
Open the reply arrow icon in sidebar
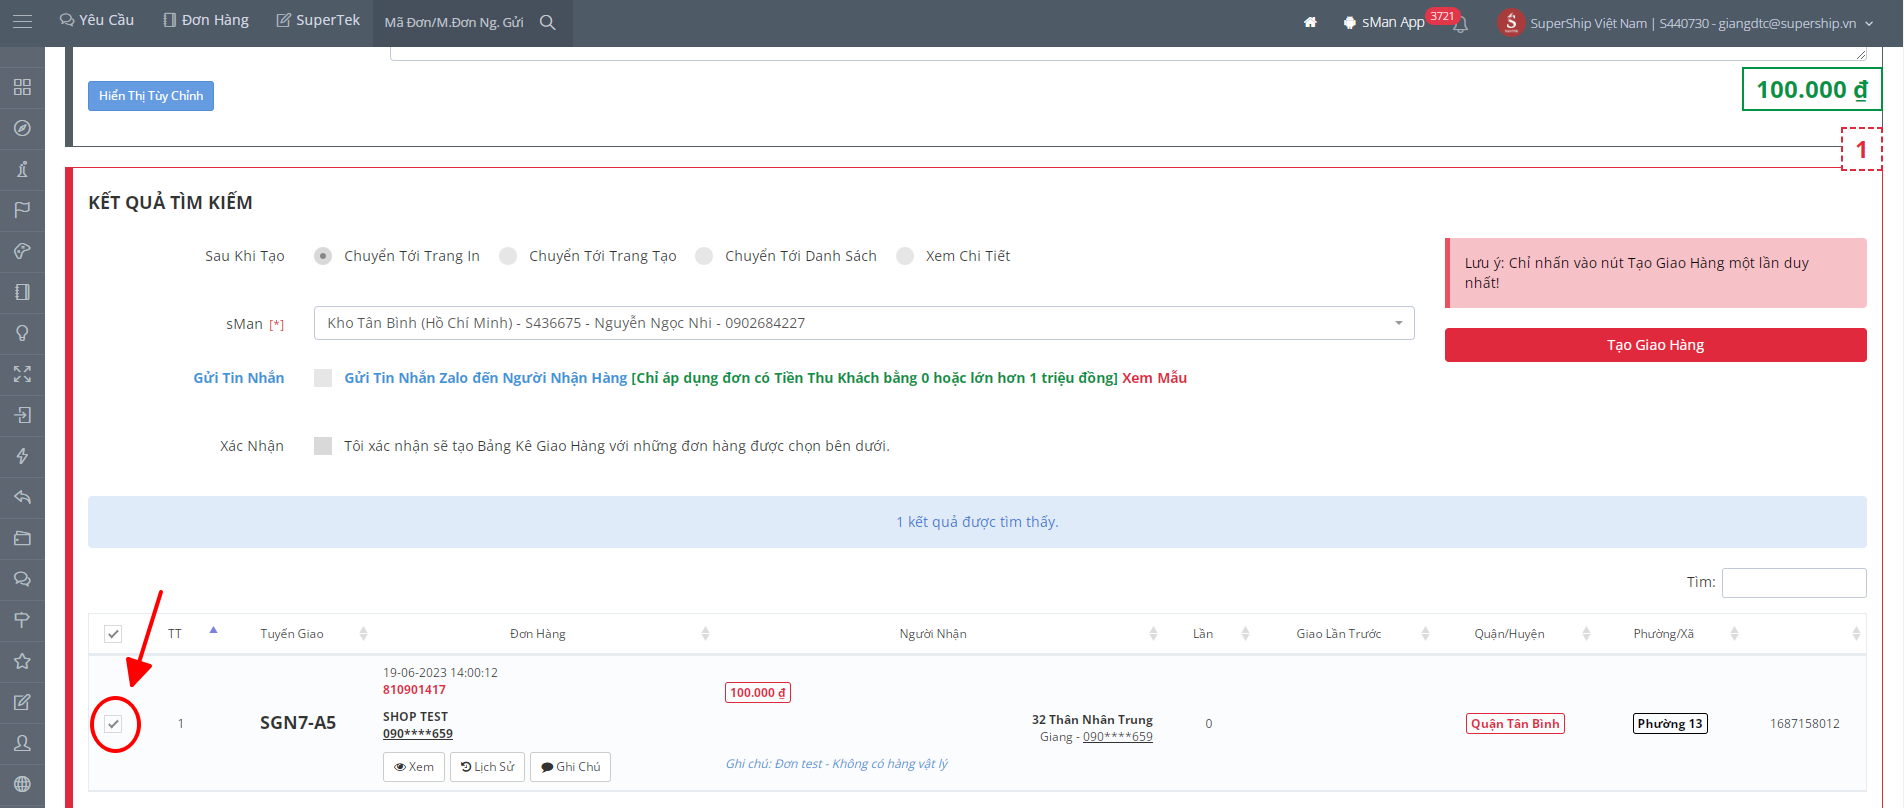tap(22, 497)
